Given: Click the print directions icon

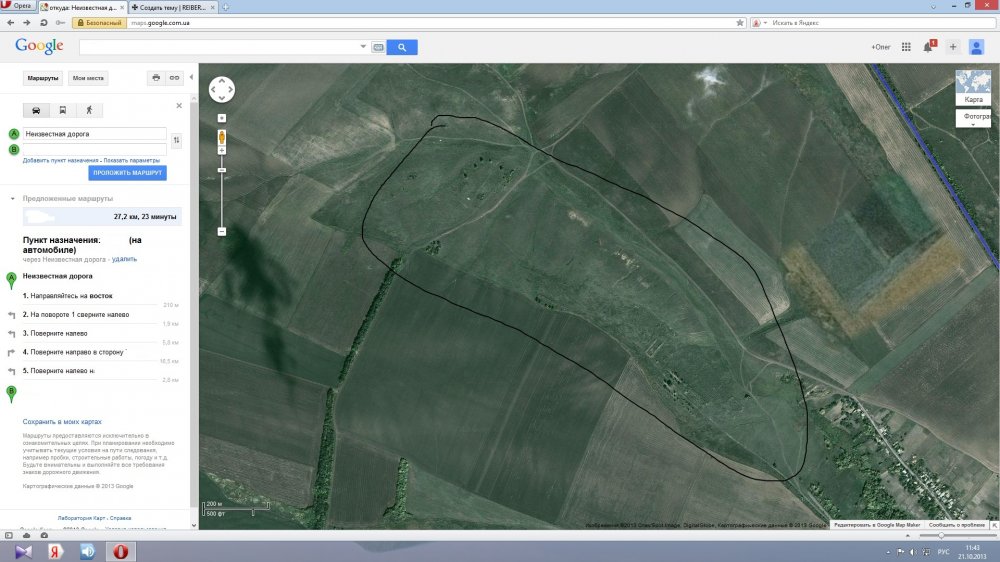Looking at the screenshot, I should pos(155,78).
